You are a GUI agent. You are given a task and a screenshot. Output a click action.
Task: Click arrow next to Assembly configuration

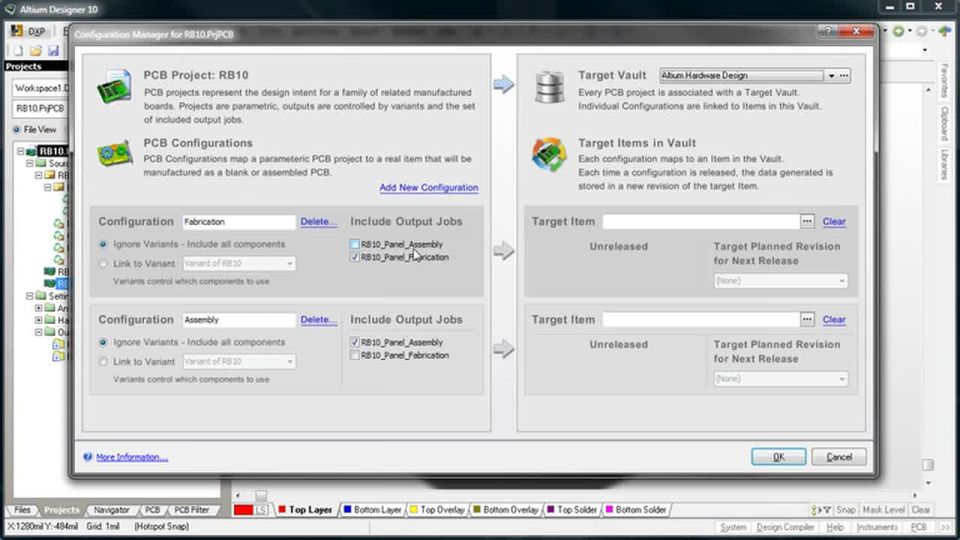504,349
